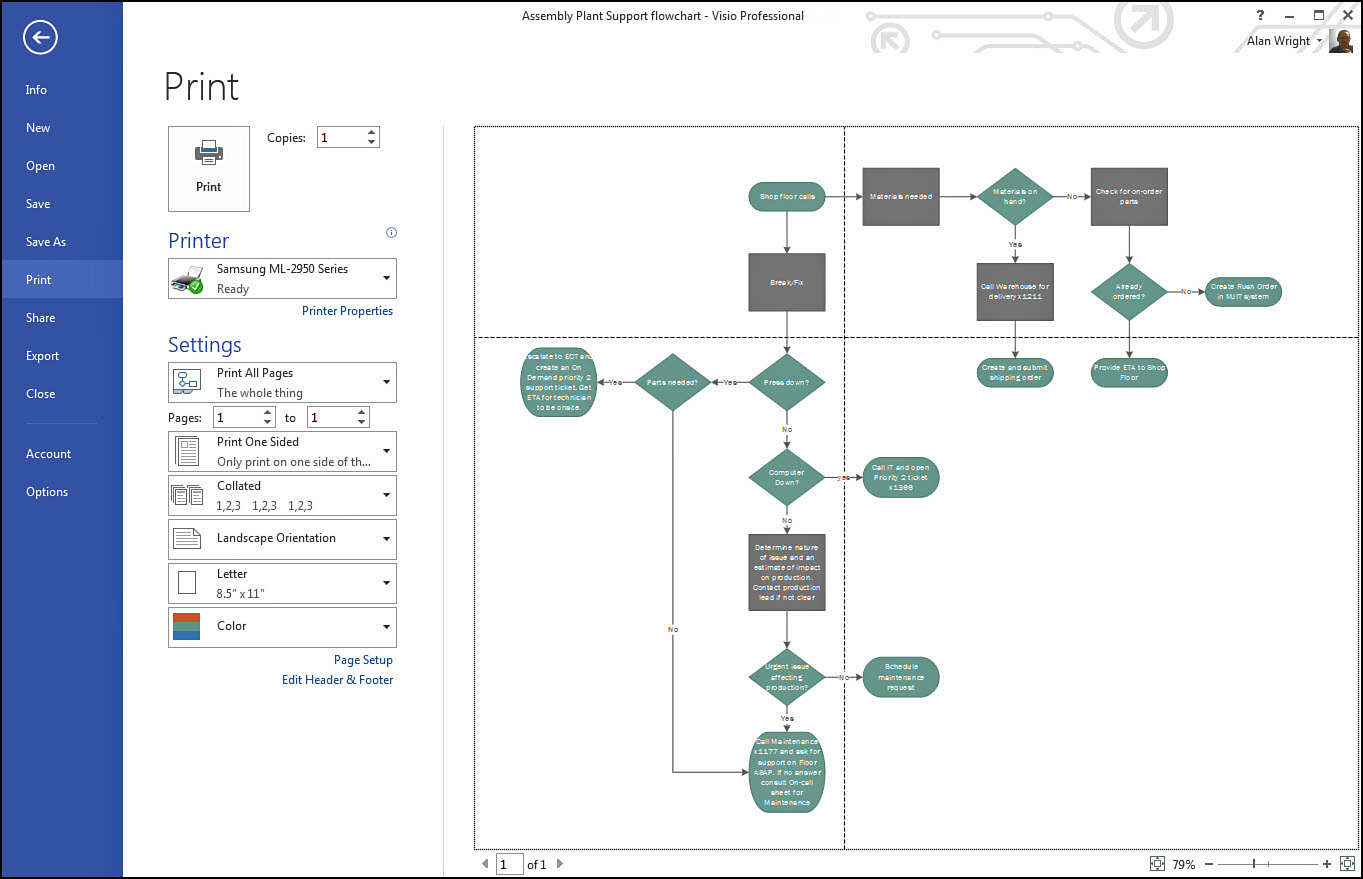Select Export in the sidebar

61,356
